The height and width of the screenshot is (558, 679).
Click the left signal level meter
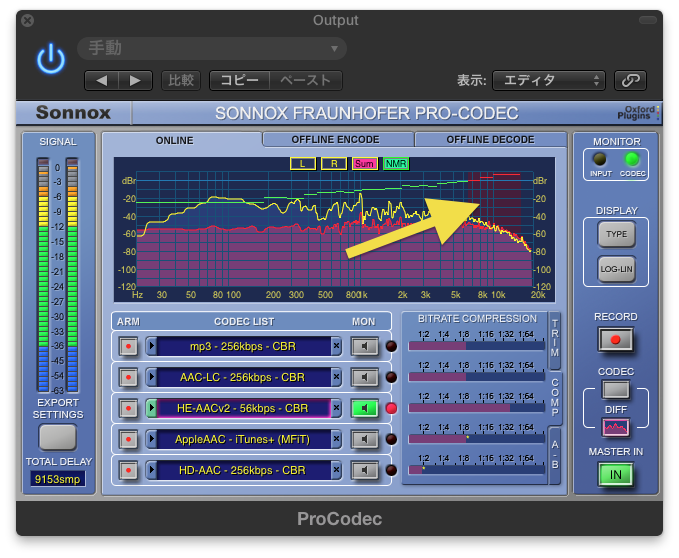pyautogui.click(x=43, y=275)
